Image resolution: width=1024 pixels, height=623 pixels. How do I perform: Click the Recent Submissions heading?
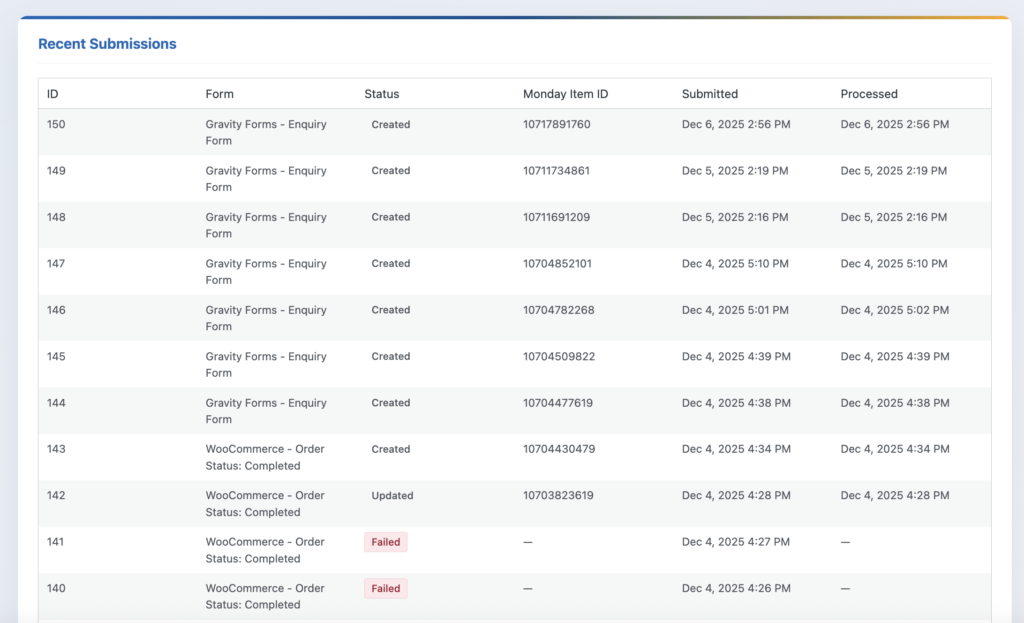pos(107,44)
